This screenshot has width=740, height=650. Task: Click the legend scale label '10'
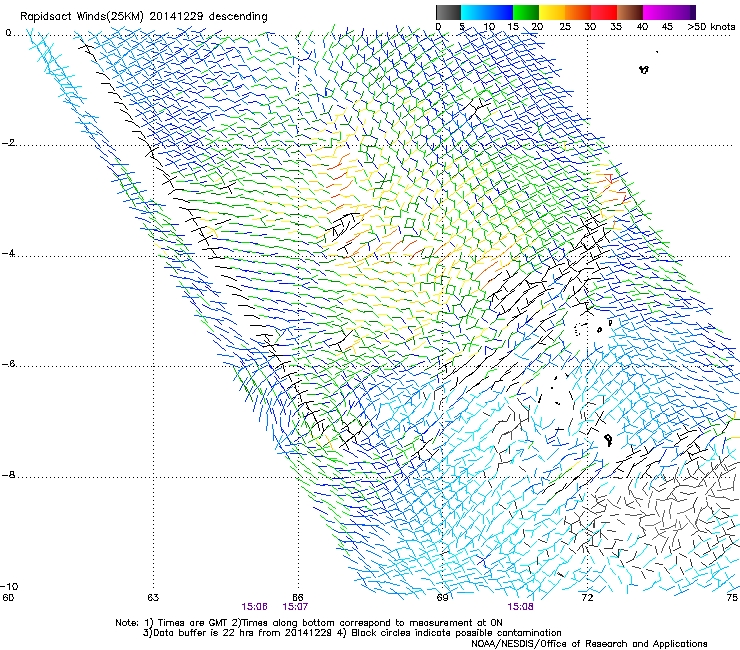(x=489, y=27)
